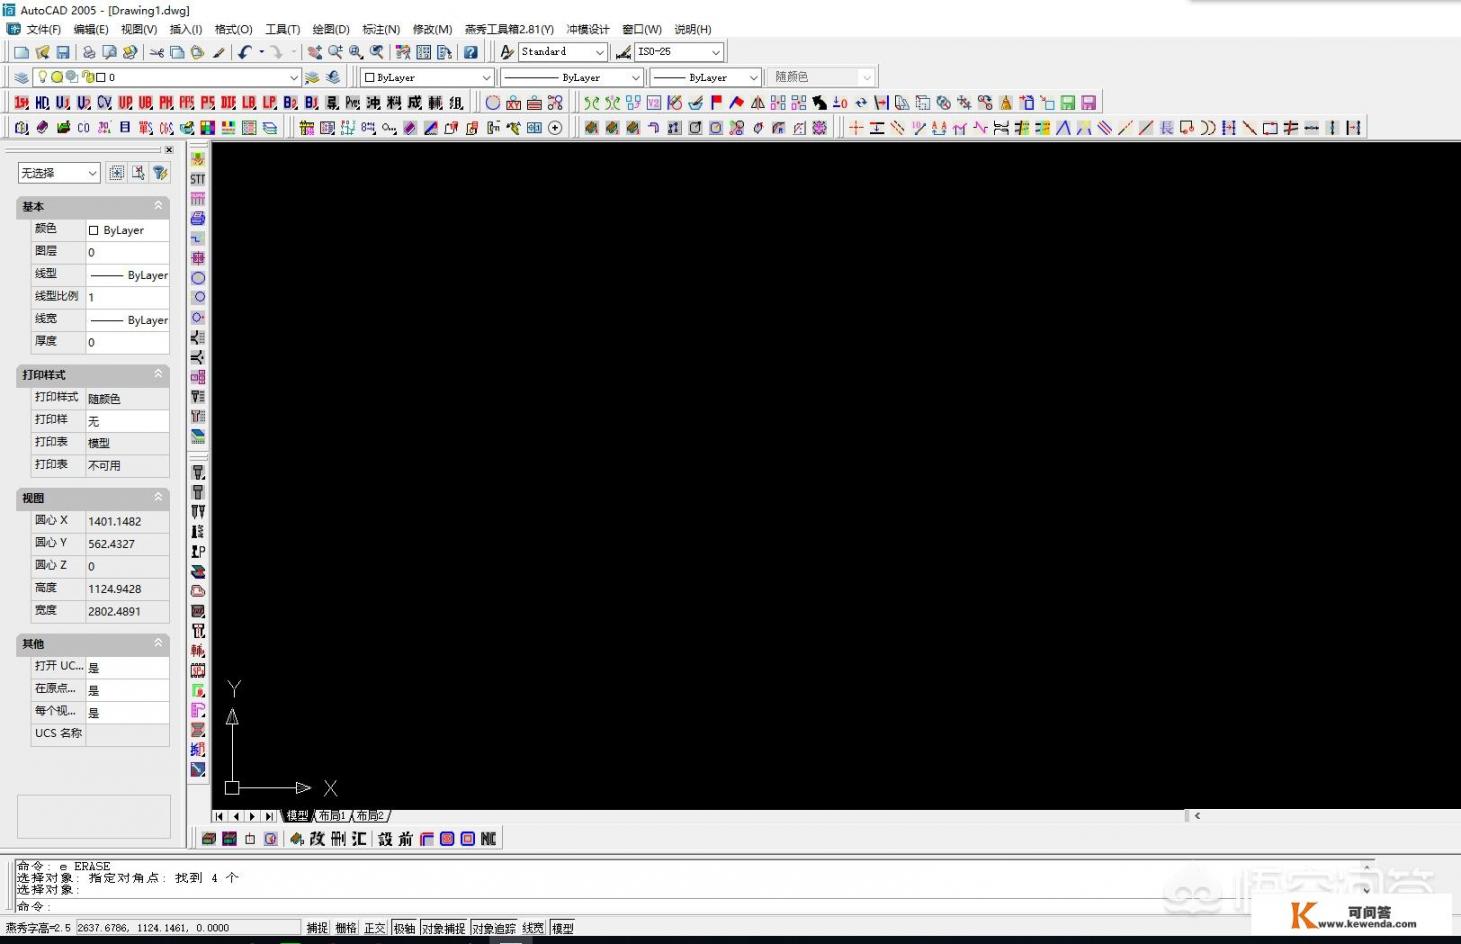The height and width of the screenshot is (944, 1461).
Task: Click the 颜色 ByLayer color swatch field
Action: click(x=127, y=230)
